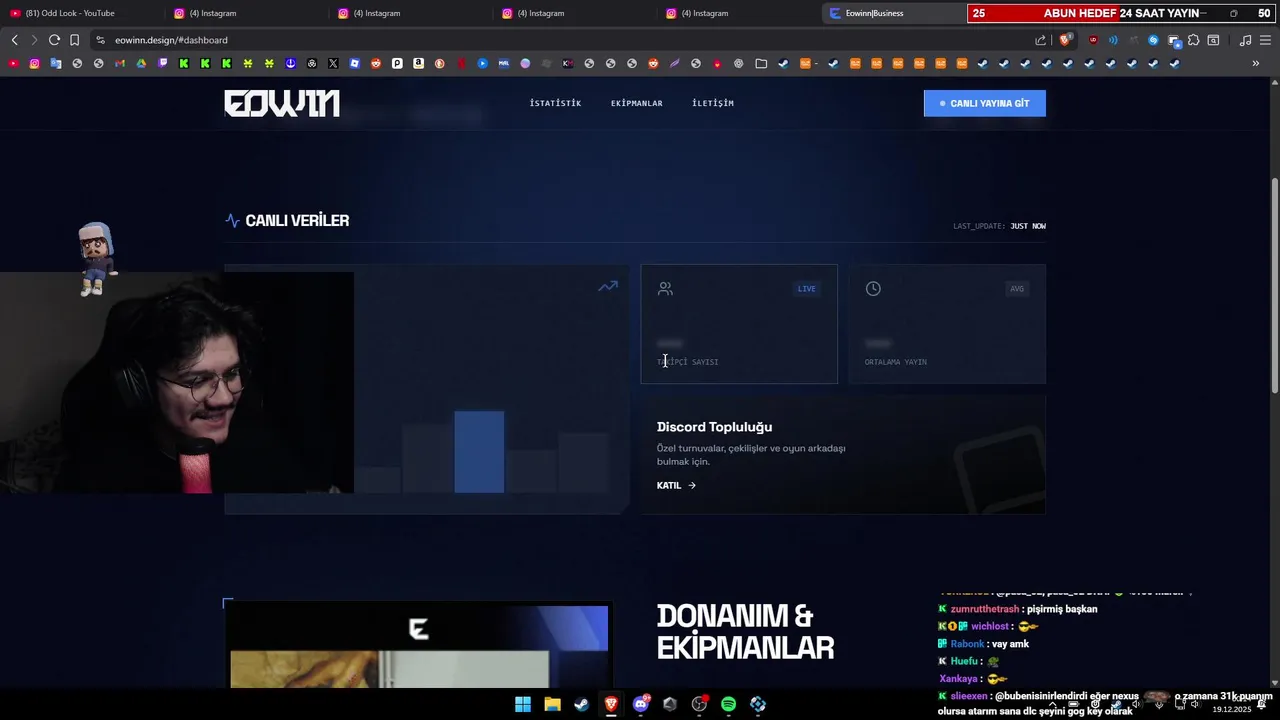Show hidden bookmarks with double chevron

(x=1256, y=63)
